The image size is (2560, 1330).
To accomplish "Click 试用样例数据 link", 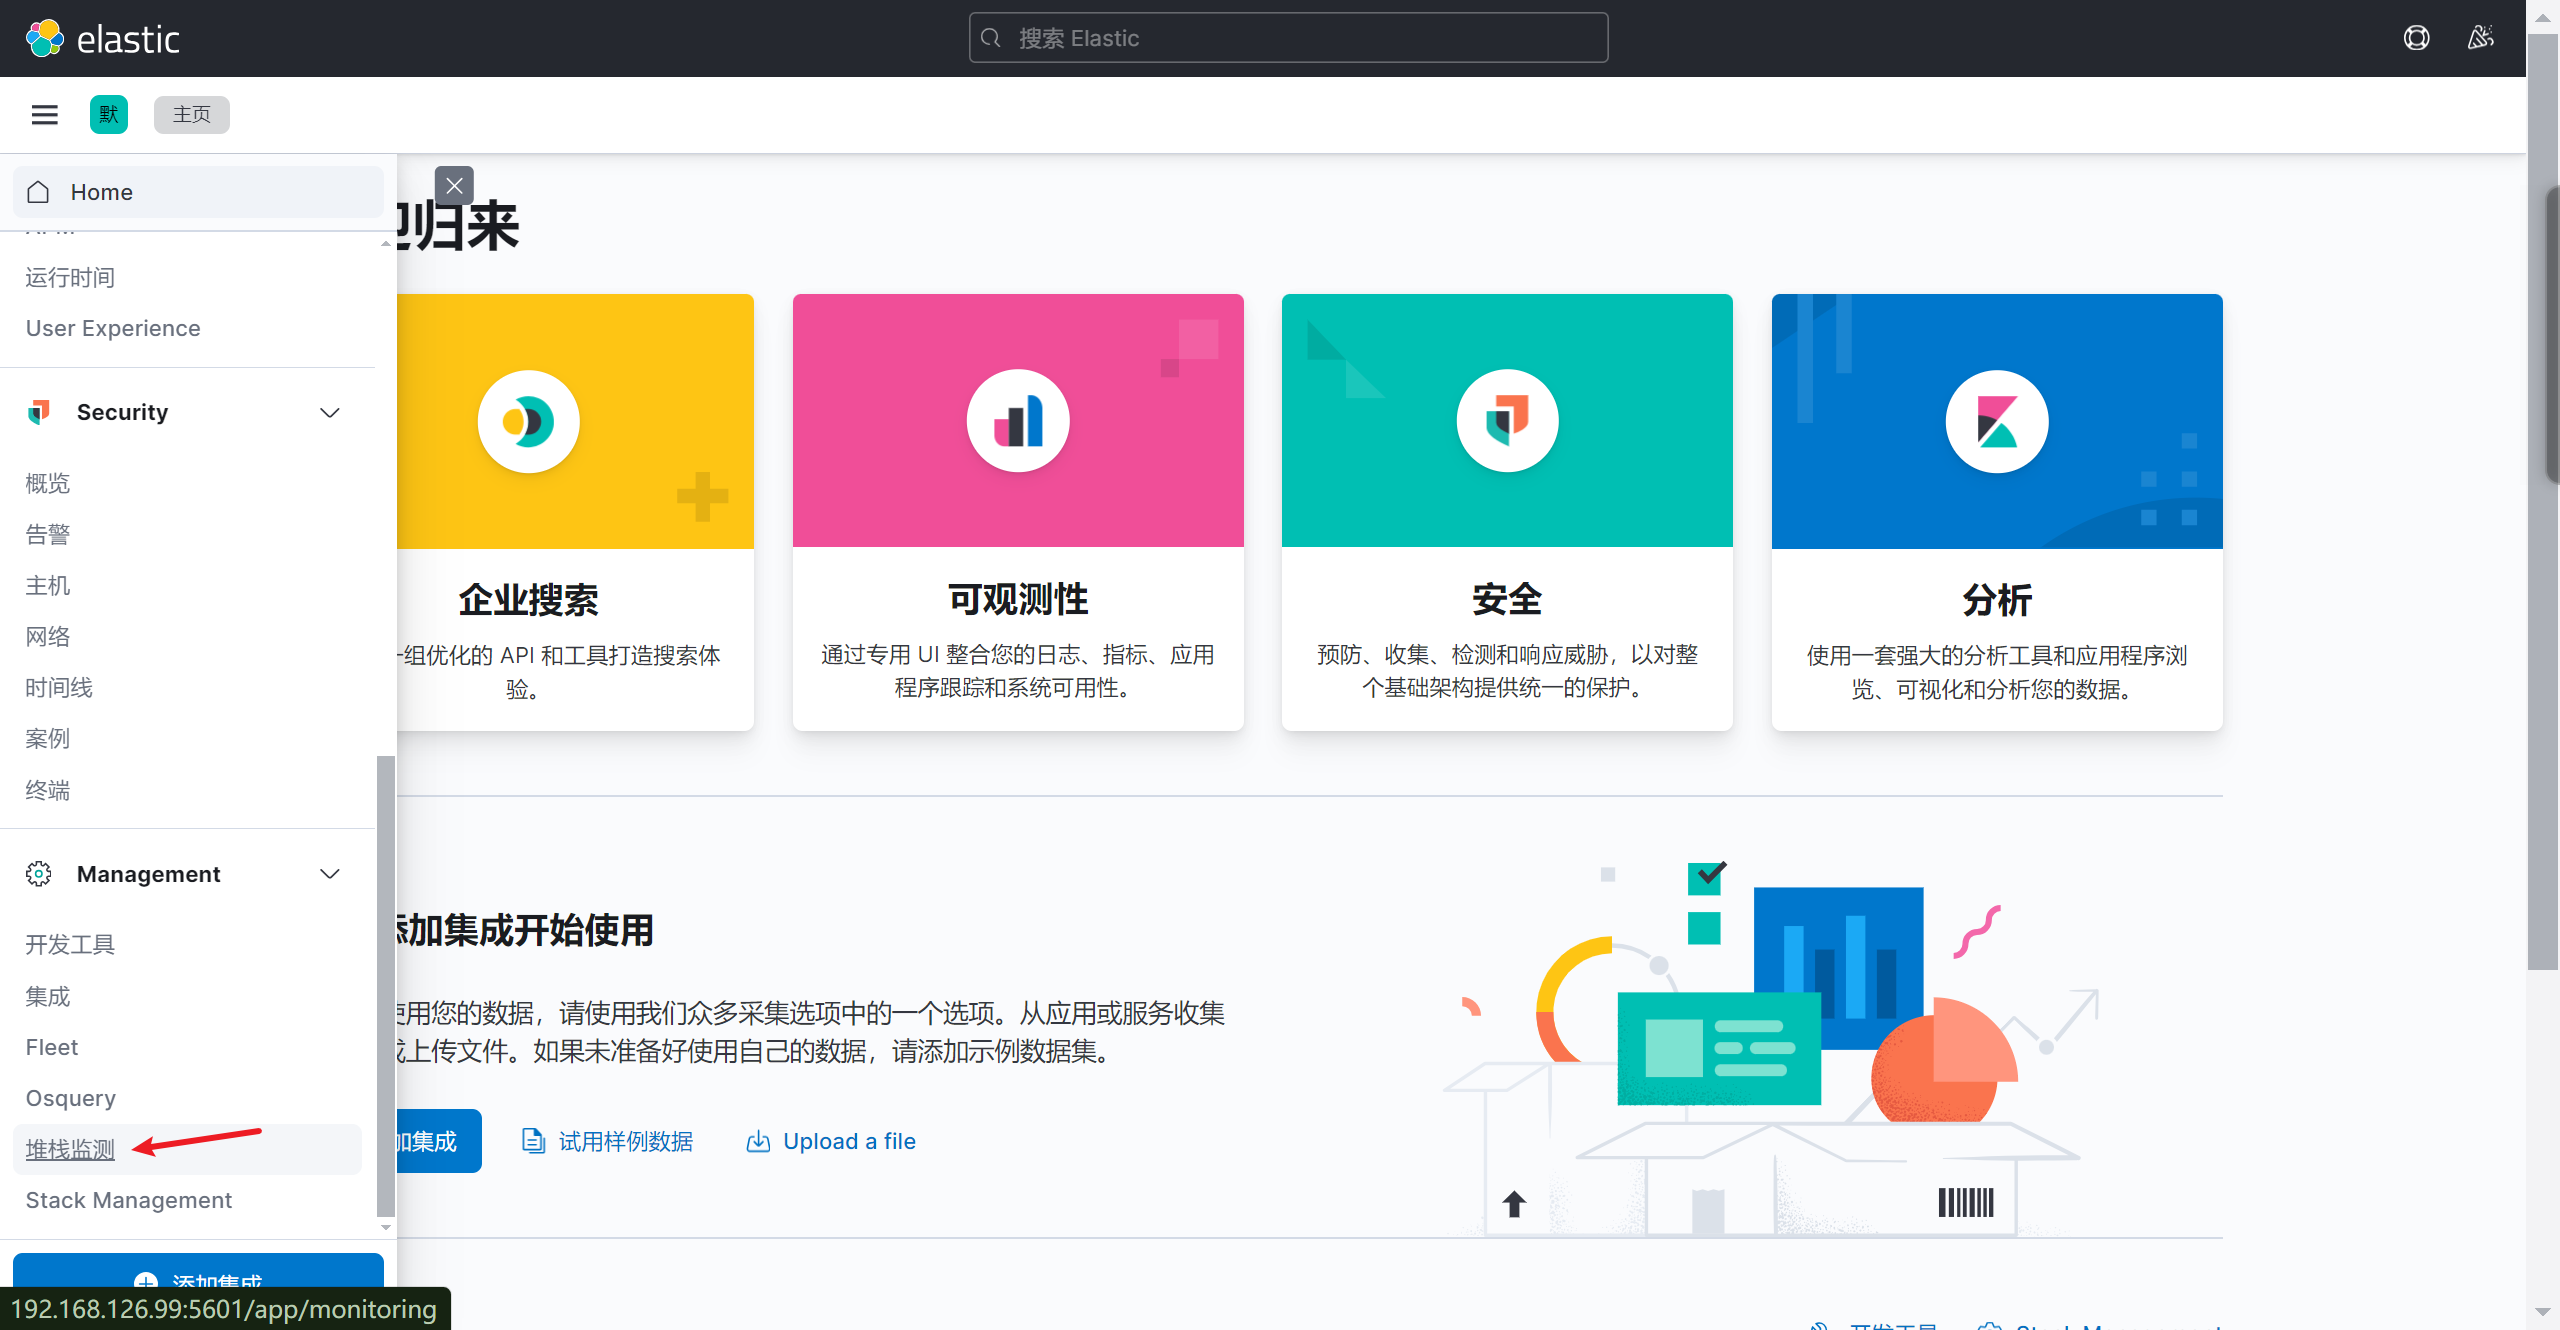I will tap(626, 1141).
